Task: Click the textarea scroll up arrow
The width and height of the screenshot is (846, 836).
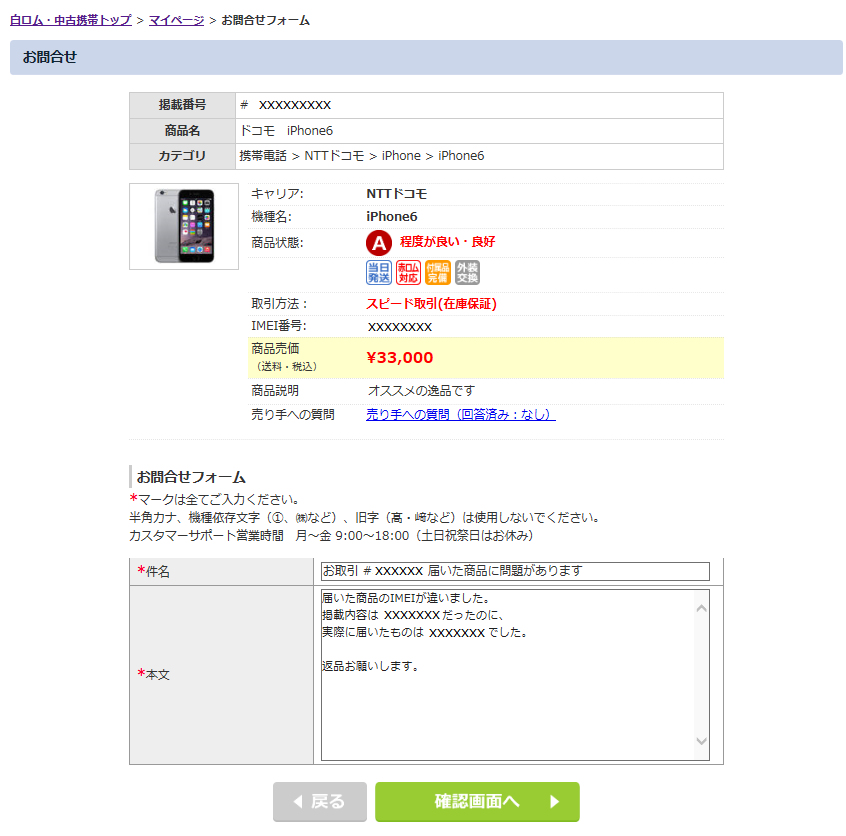Action: [x=701, y=608]
